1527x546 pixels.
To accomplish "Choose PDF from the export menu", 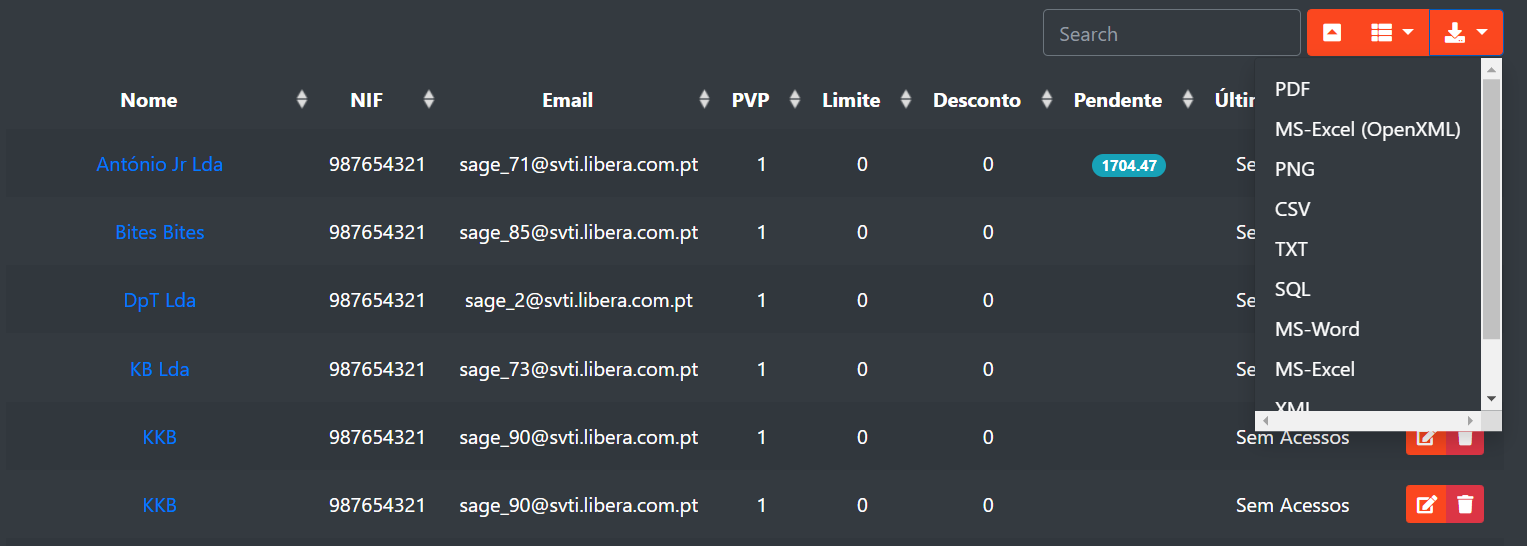I will point(1292,89).
